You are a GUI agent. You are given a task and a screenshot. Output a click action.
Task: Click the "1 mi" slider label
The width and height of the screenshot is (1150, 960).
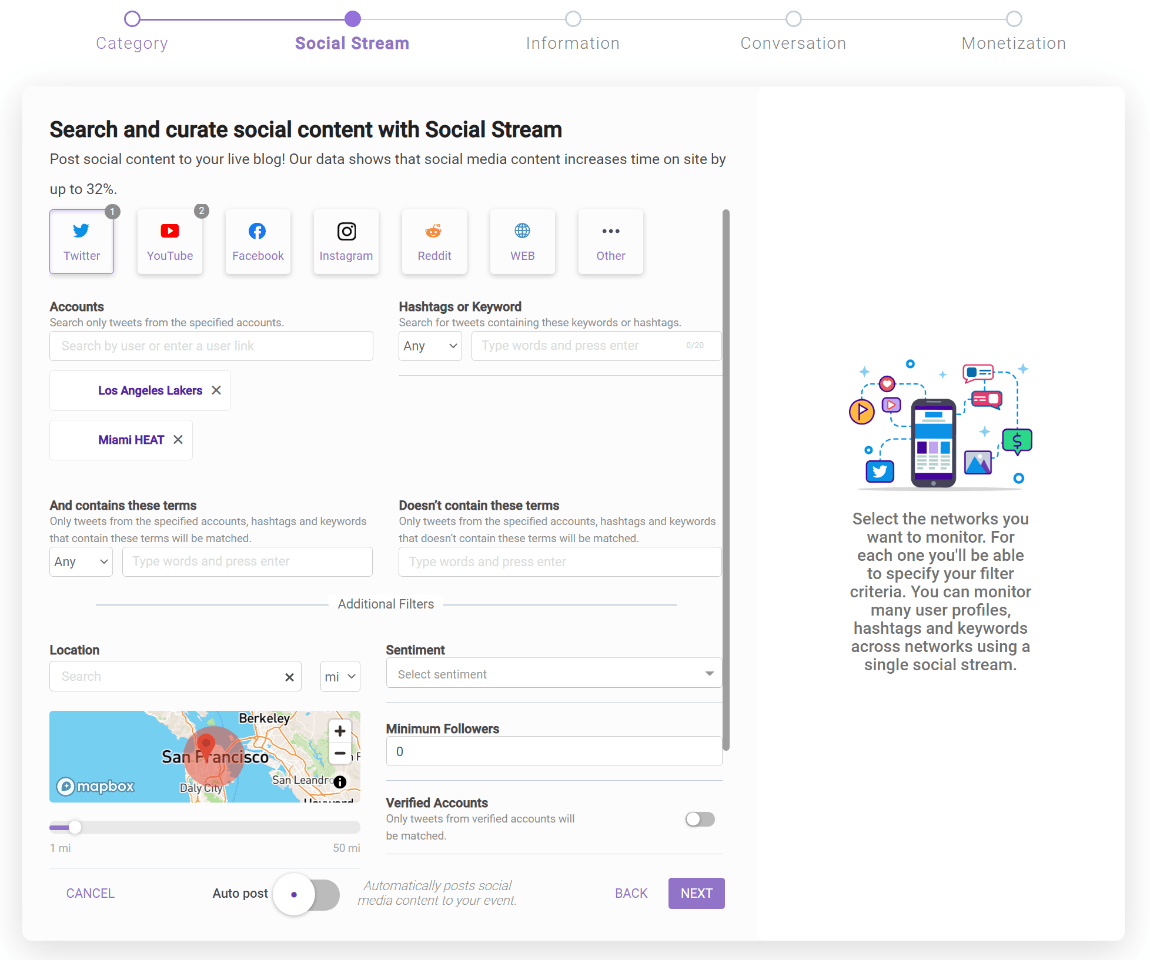(x=60, y=848)
